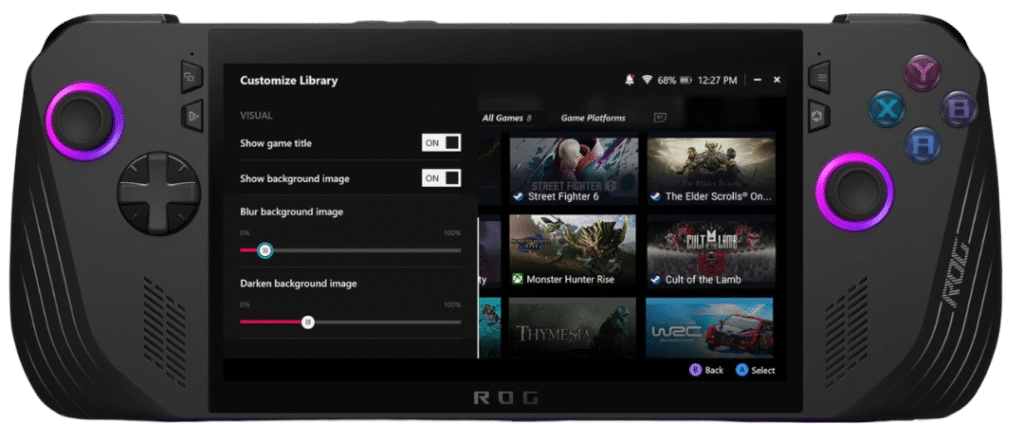
Task: Click the Blur background image slider handle
Action: point(264,250)
